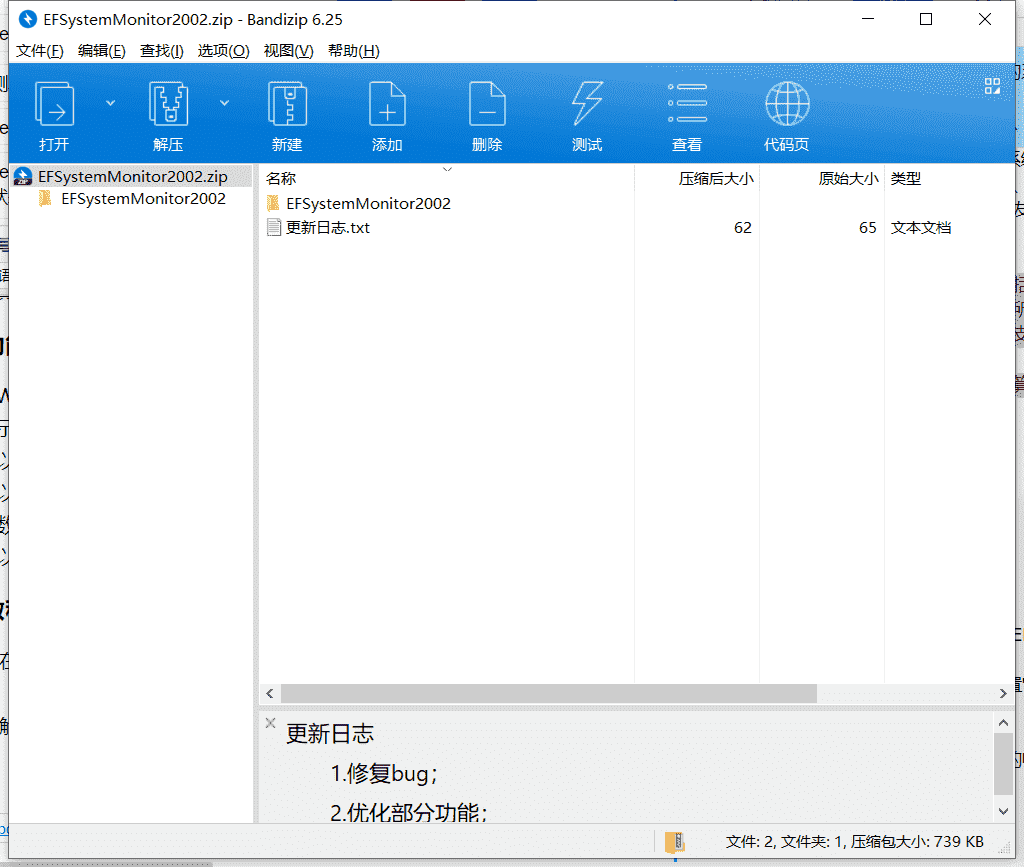Viewport: 1024px width, 867px height.
Task: Open the 查找(I) menu
Action: point(161,51)
